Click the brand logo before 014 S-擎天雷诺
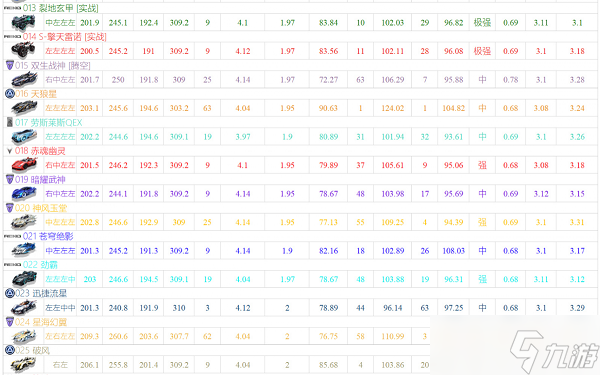The height and width of the screenshot is (375, 600). click(12, 37)
